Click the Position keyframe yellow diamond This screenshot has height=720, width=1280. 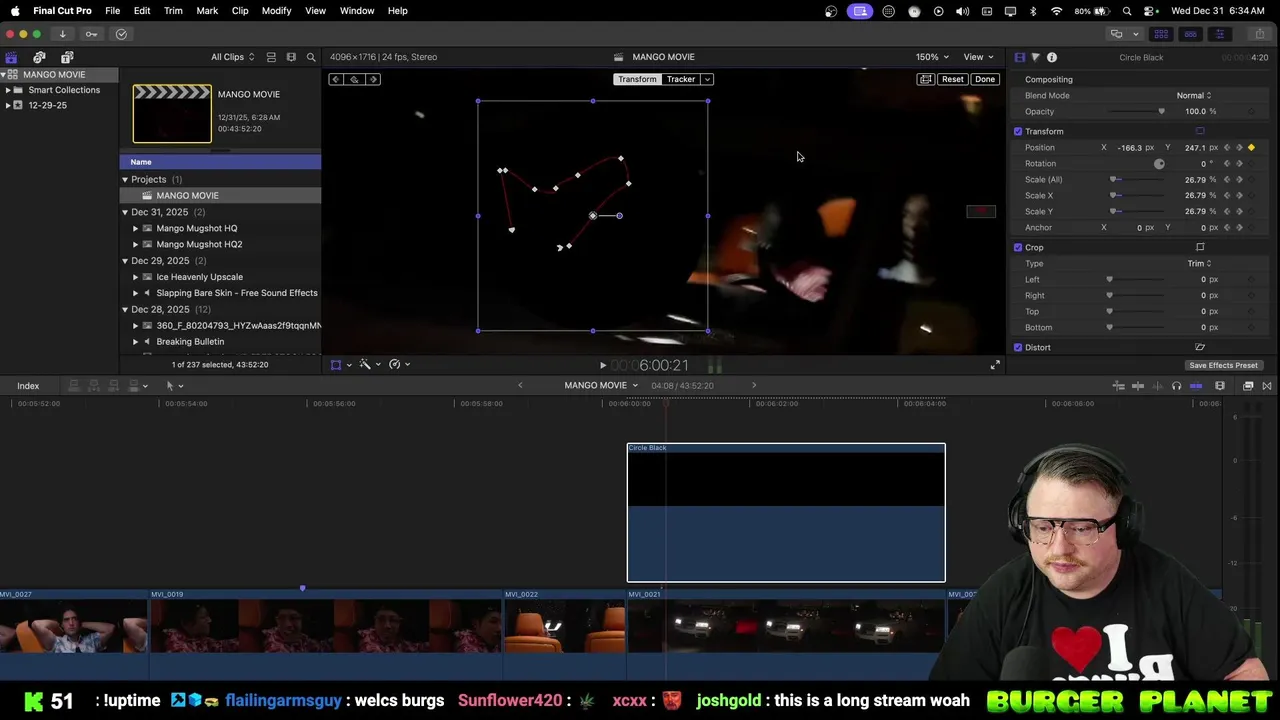1251,147
